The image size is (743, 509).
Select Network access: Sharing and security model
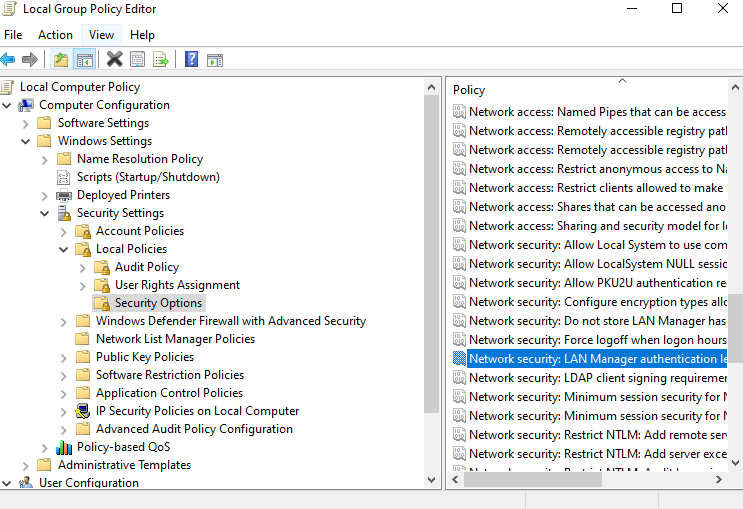click(598, 226)
